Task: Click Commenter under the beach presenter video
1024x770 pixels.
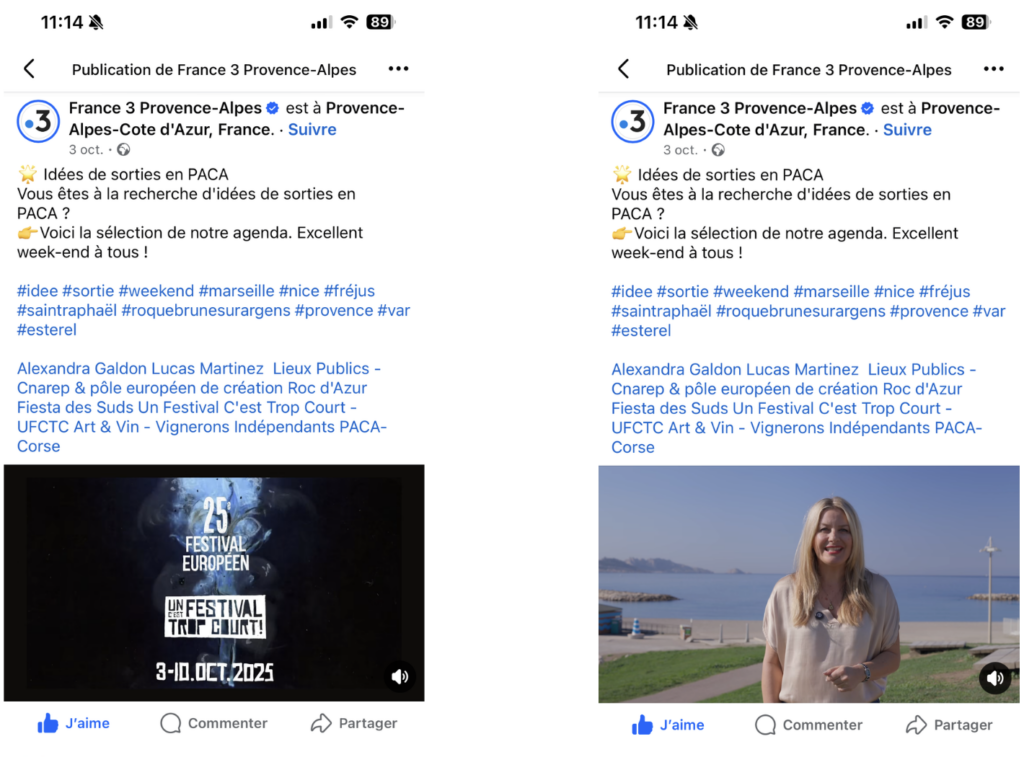Action: pyautogui.click(x=809, y=725)
